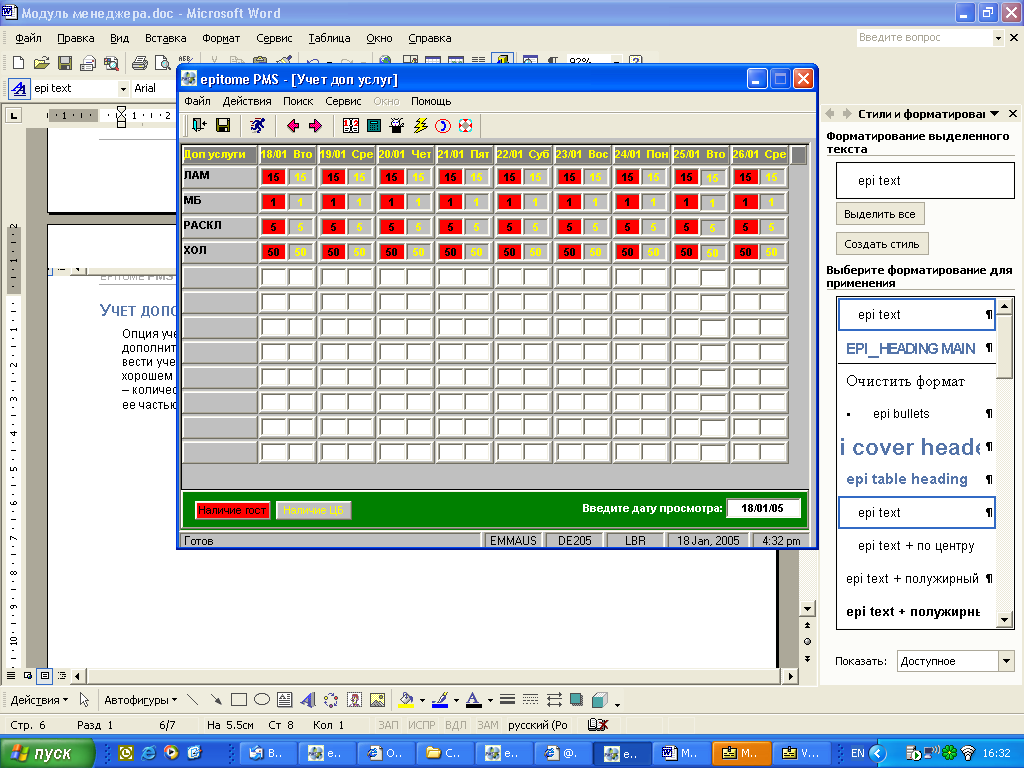The image size is (1024, 768).
Task: Click the Save icon in Word toolbar
Action: [x=65, y=63]
